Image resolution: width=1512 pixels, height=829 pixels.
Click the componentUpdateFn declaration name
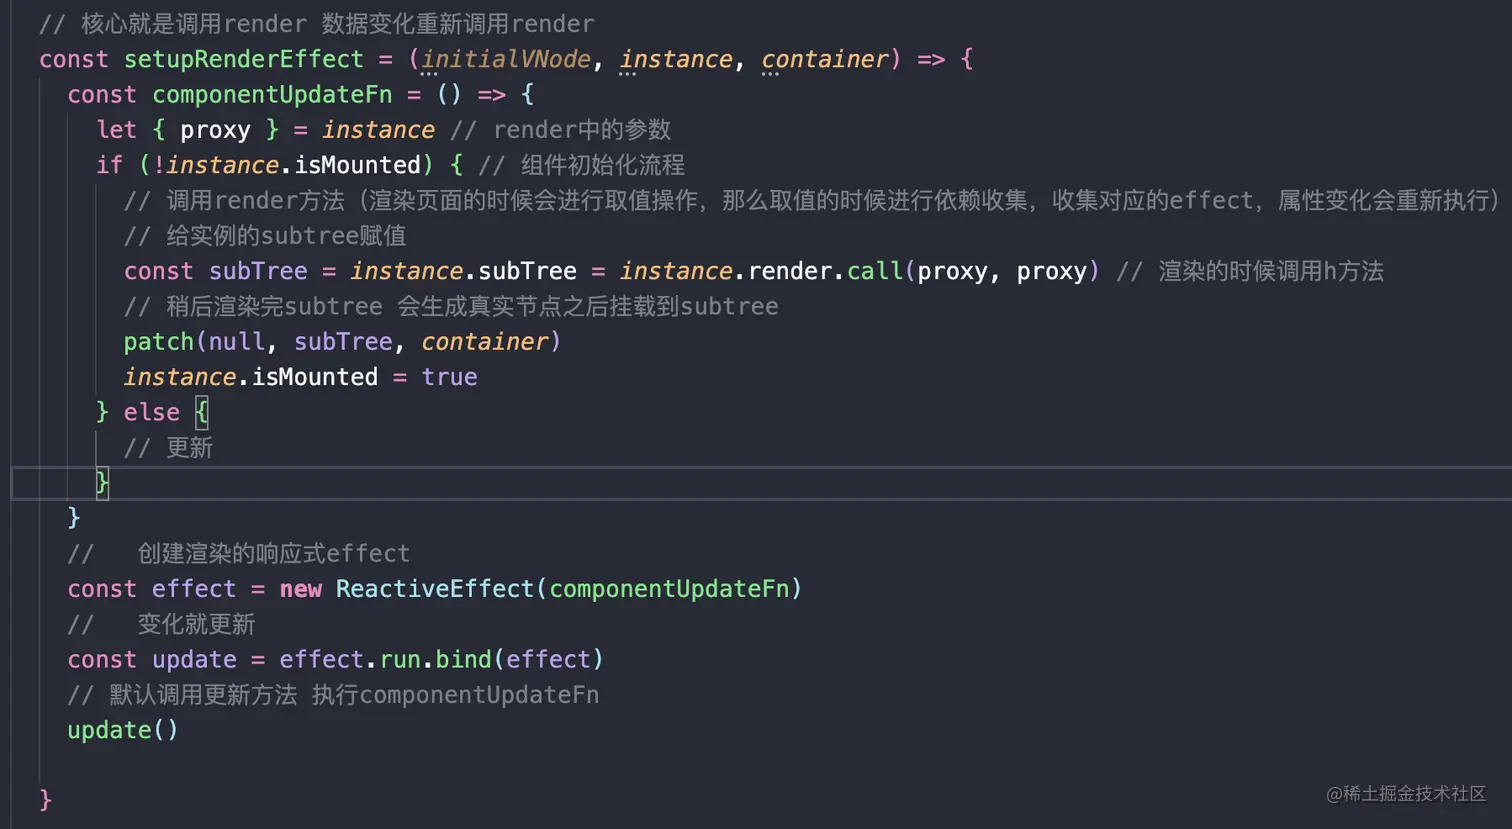pyautogui.click(x=272, y=94)
